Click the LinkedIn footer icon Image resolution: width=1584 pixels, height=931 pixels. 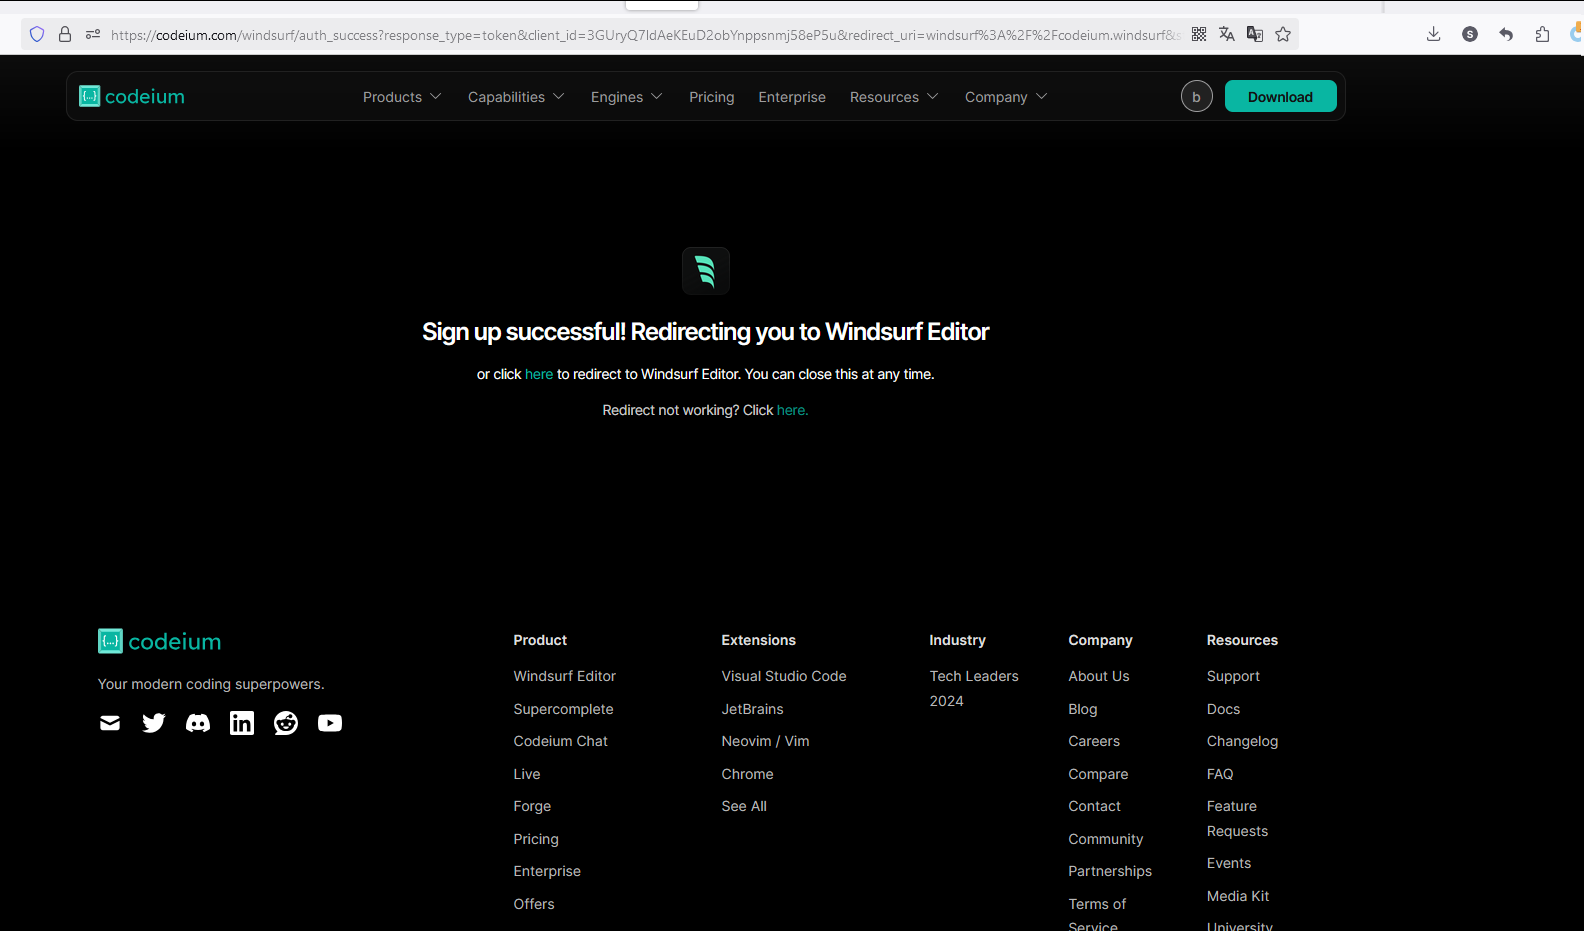click(x=242, y=723)
